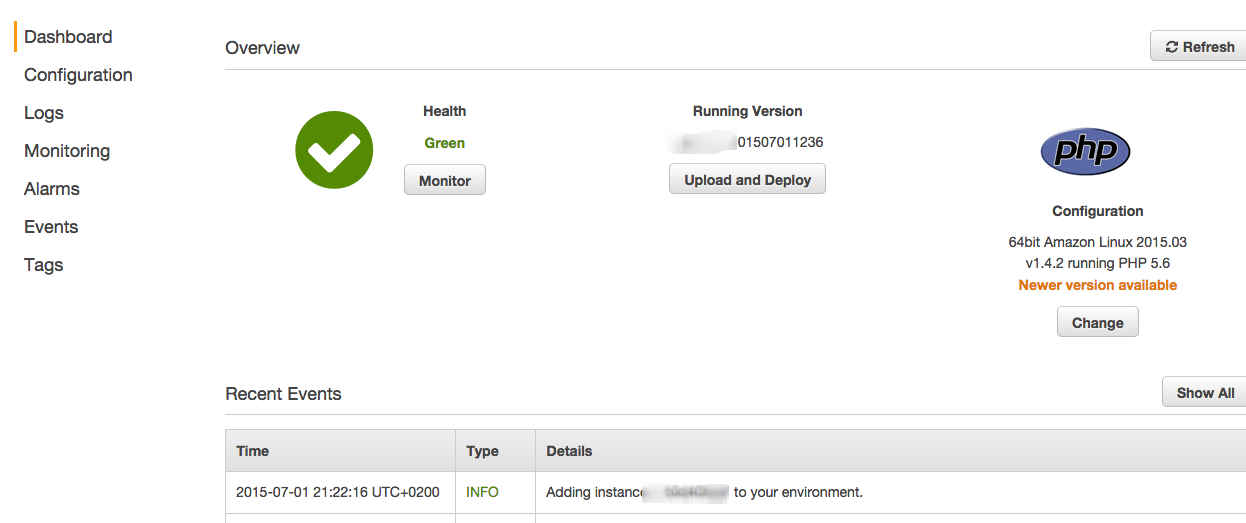
Task: Click the Green health status text
Action: coord(445,143)
